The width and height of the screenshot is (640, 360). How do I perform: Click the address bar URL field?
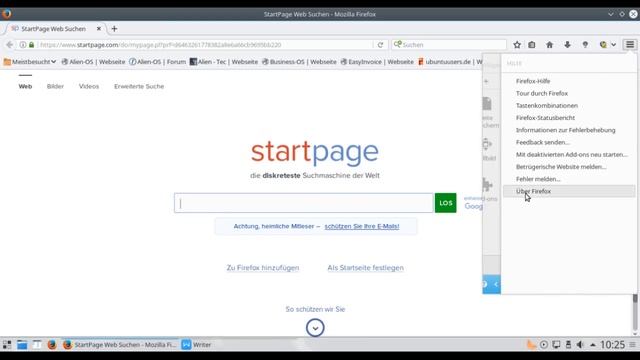pos(204,45)
